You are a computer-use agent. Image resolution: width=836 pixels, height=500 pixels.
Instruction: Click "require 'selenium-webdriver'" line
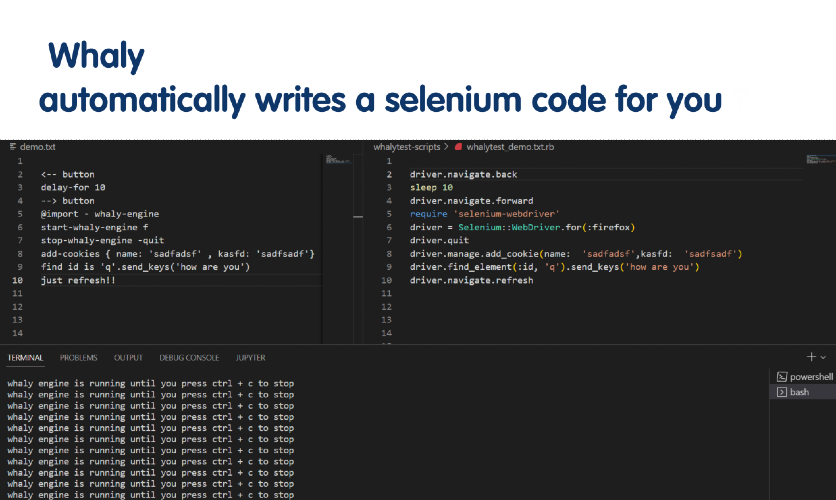(x=485, y=214)
